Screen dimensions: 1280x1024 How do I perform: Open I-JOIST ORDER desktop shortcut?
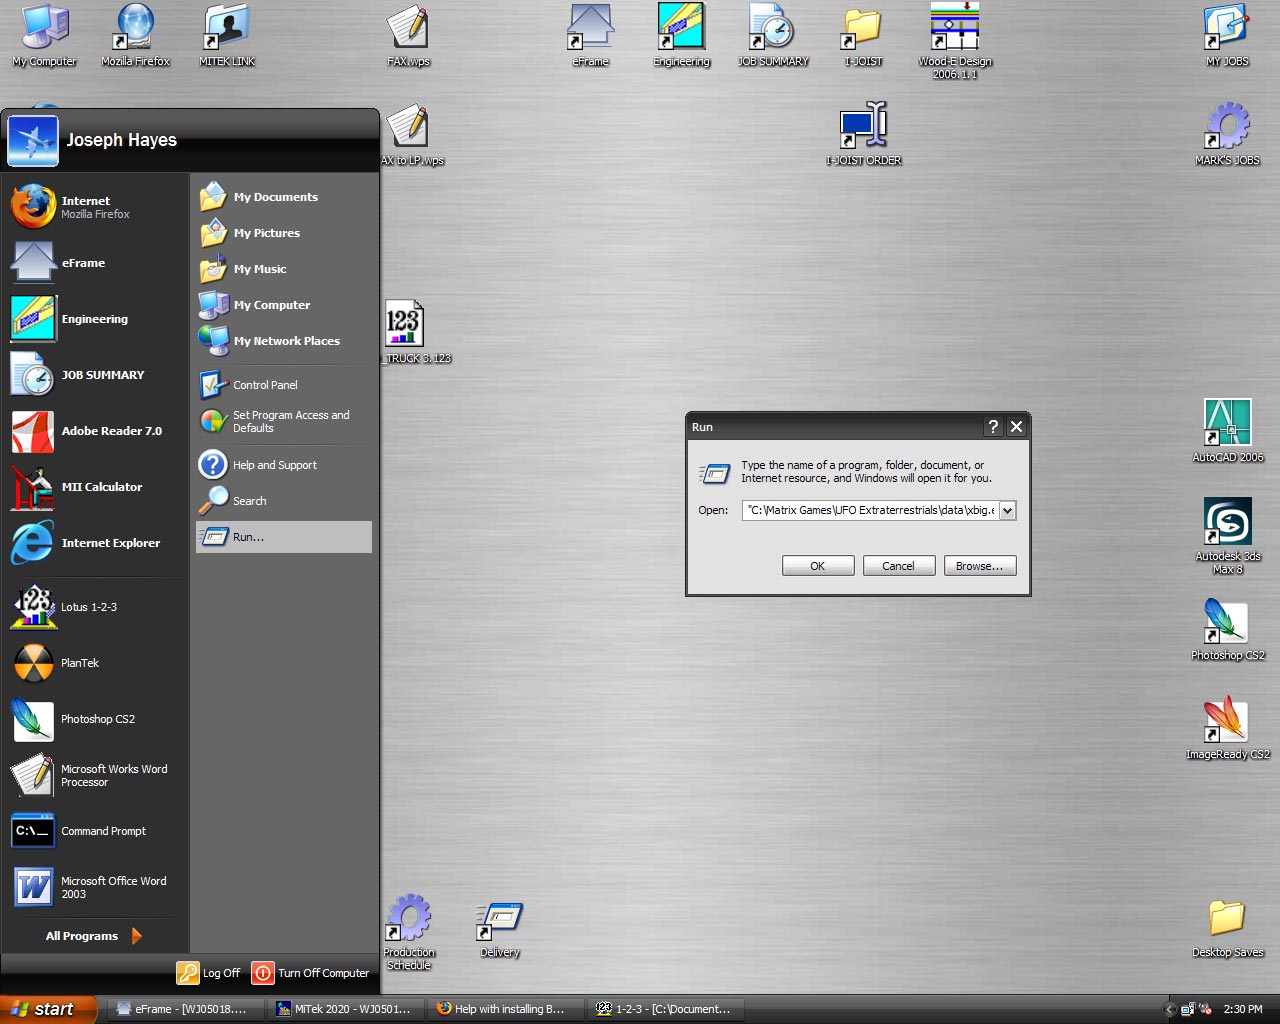point(864,134)
